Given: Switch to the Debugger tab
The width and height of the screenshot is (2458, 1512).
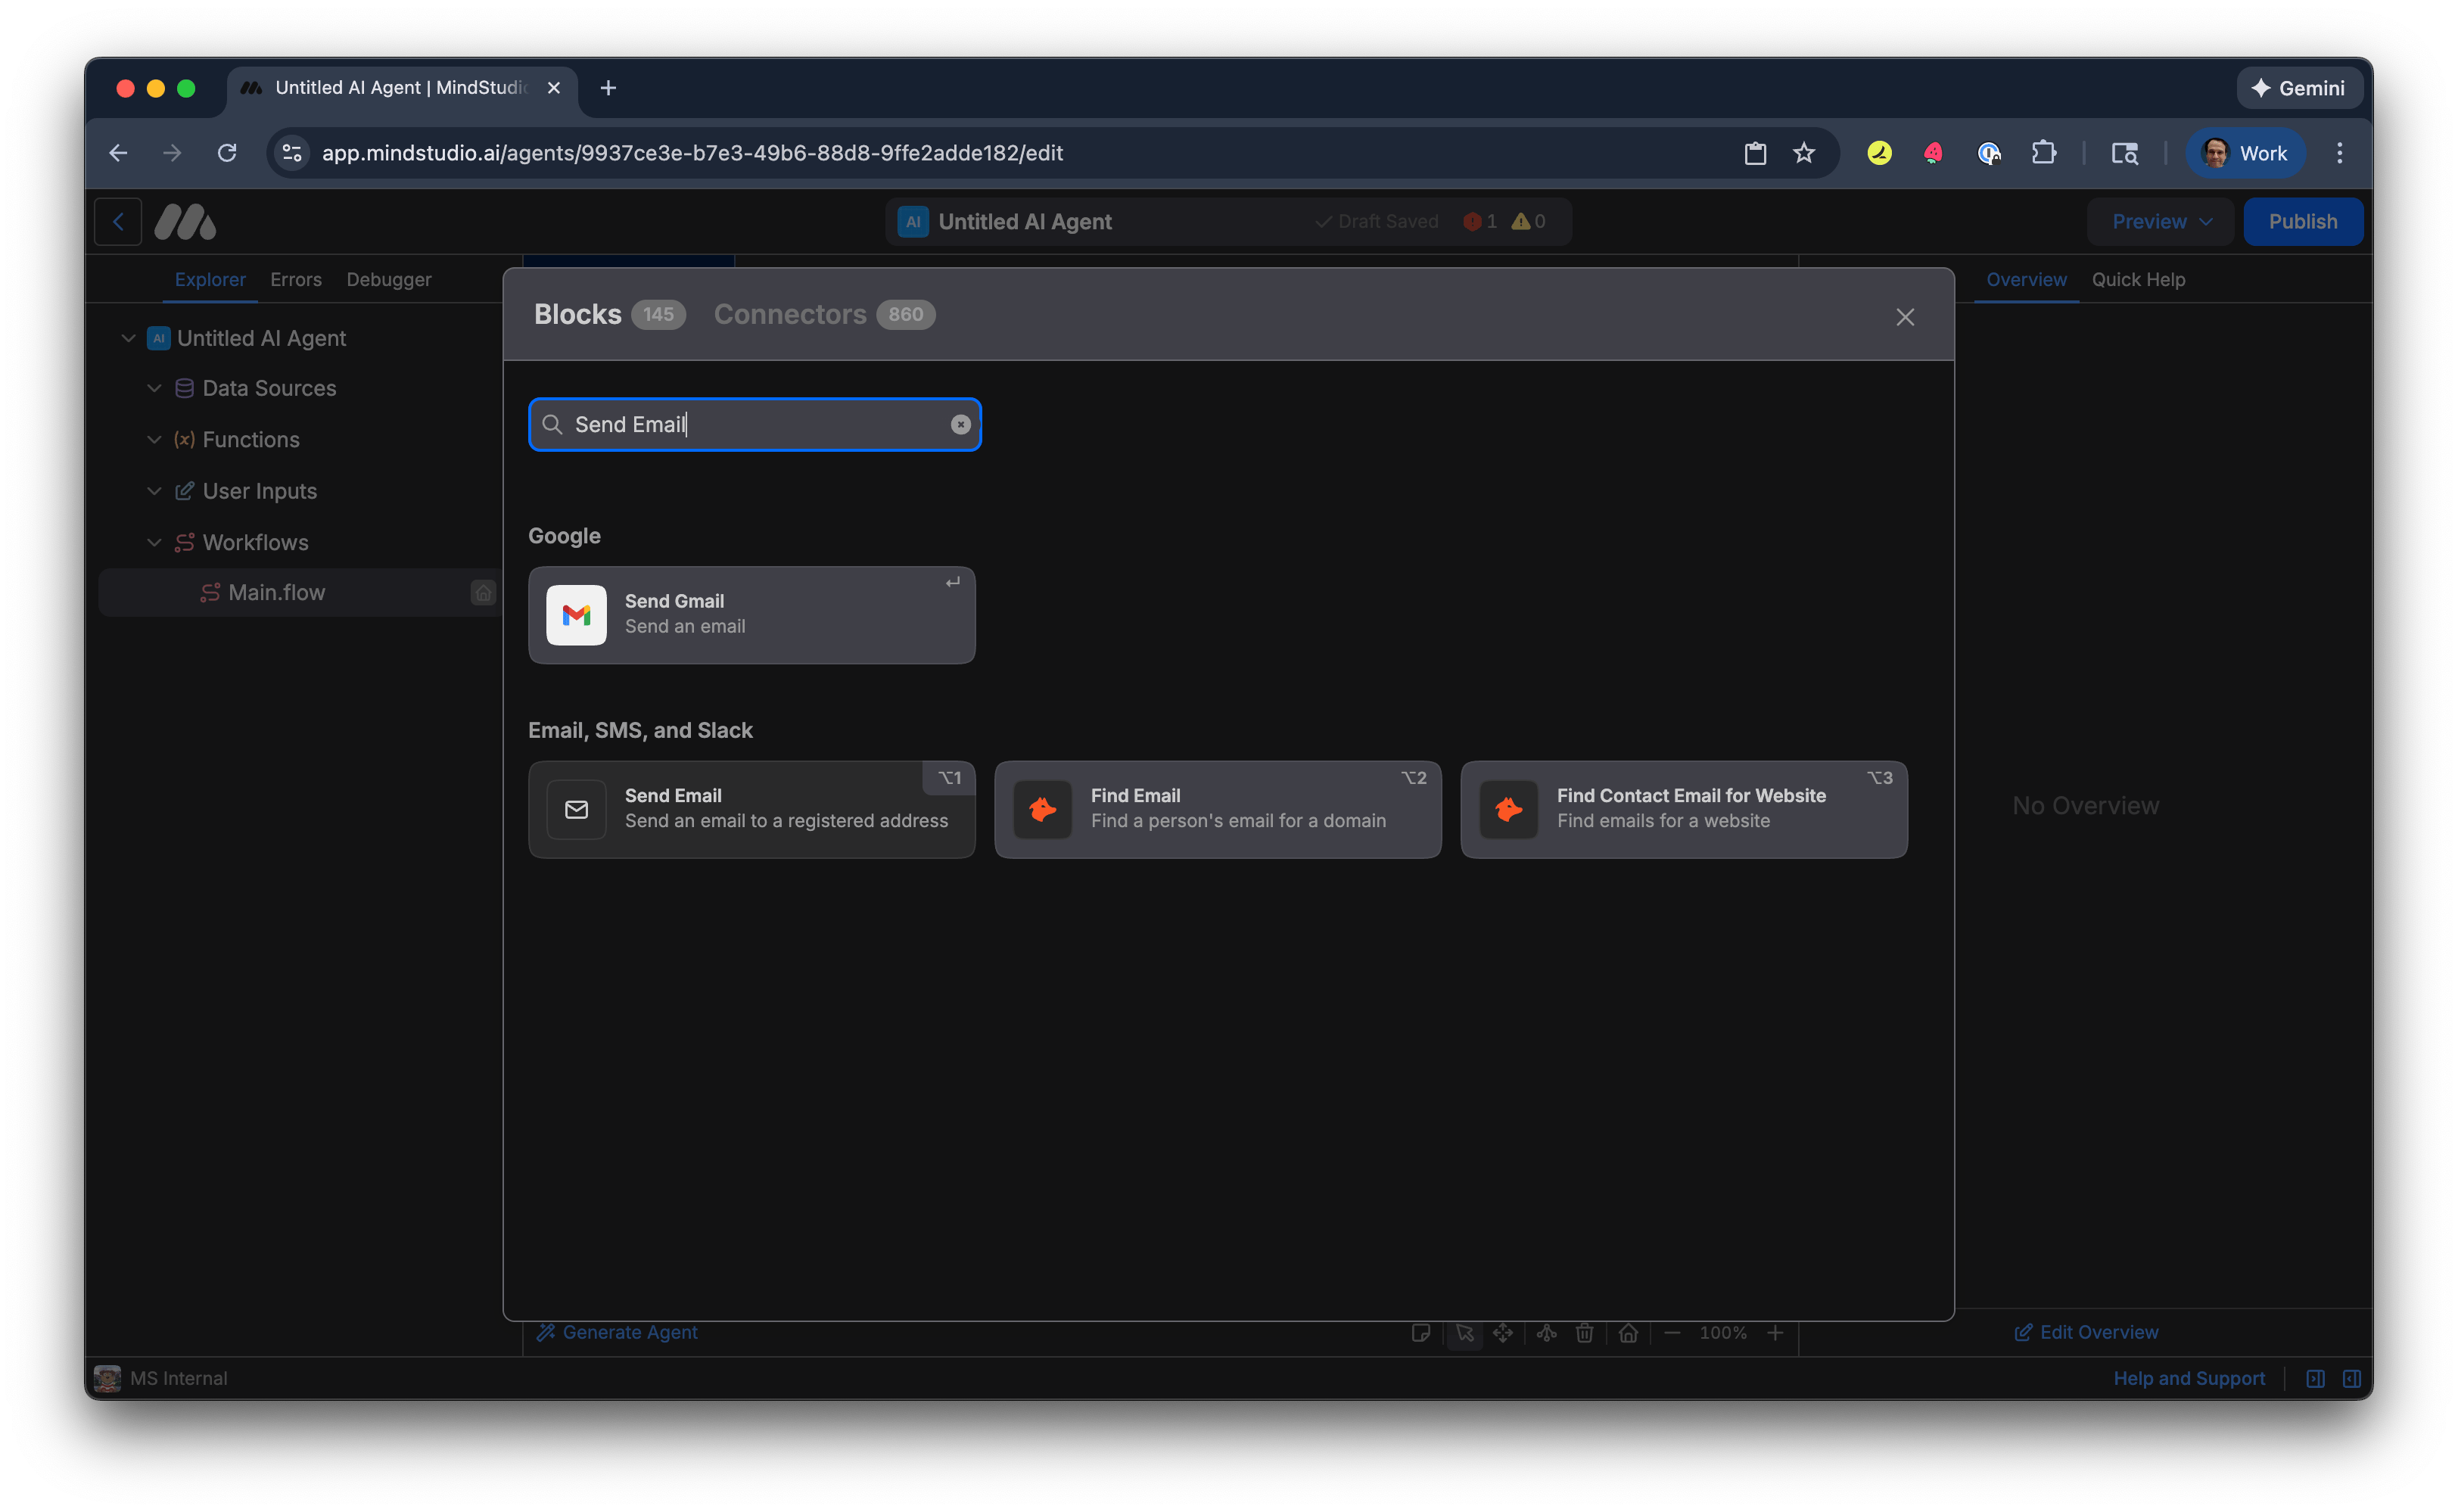Looking at the screenshot, I should (x=388, y=279).
